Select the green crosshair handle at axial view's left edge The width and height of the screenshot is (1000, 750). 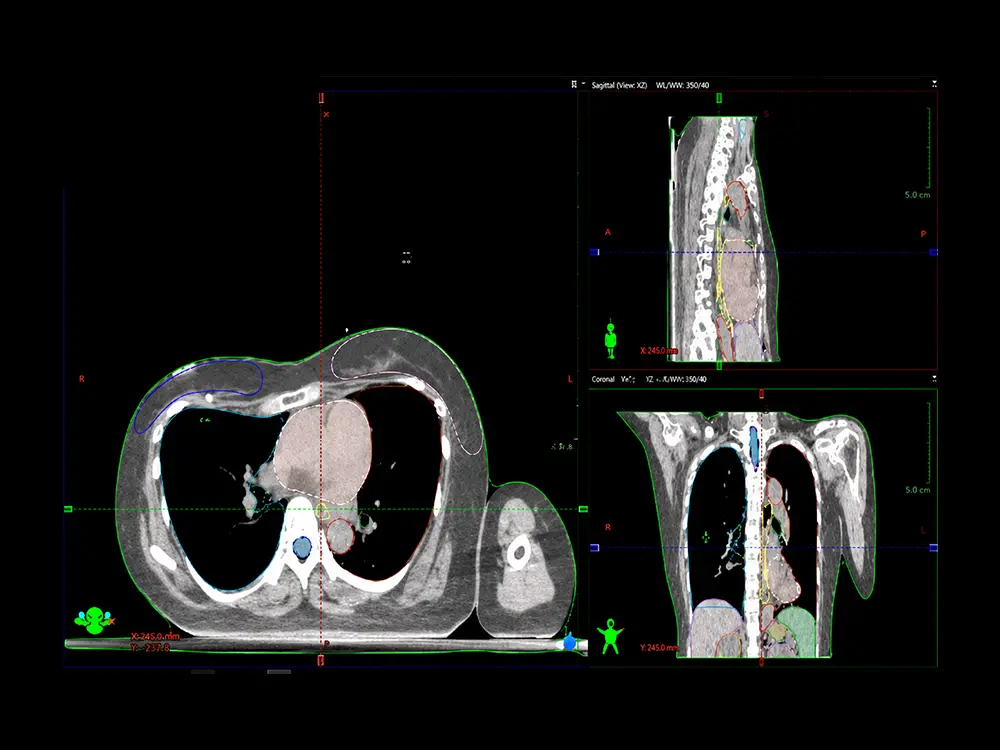click(x=68, y=509)
